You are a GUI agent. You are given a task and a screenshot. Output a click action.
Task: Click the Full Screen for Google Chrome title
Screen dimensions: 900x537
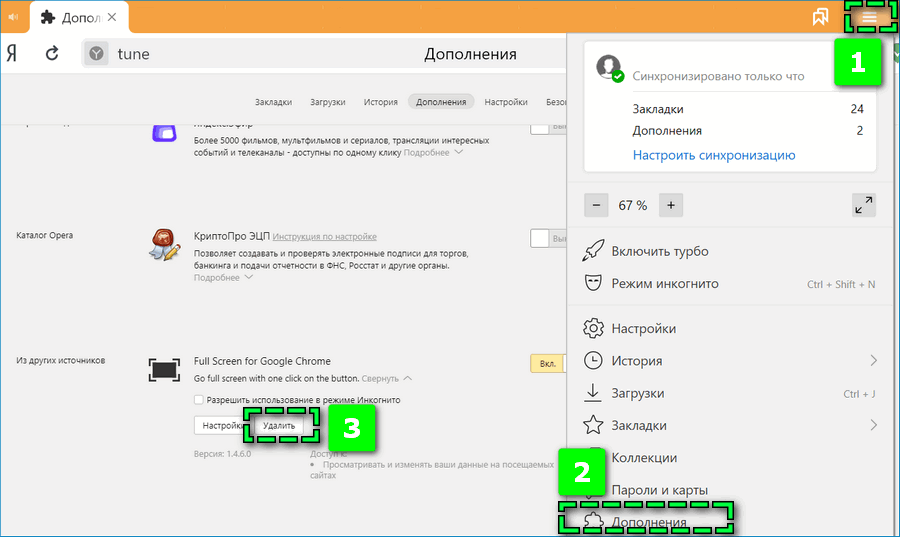tap(262, 361)
